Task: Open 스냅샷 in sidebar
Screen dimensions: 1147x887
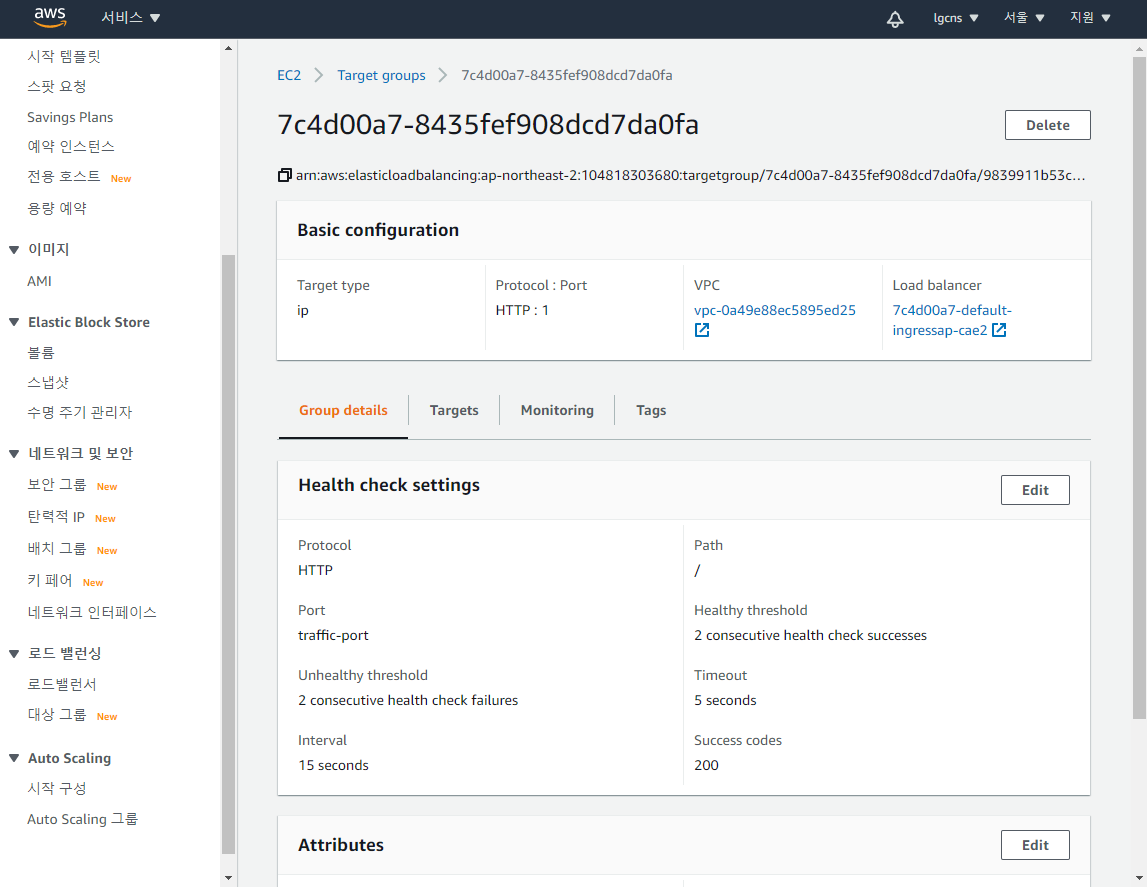Action: (48, 382)
